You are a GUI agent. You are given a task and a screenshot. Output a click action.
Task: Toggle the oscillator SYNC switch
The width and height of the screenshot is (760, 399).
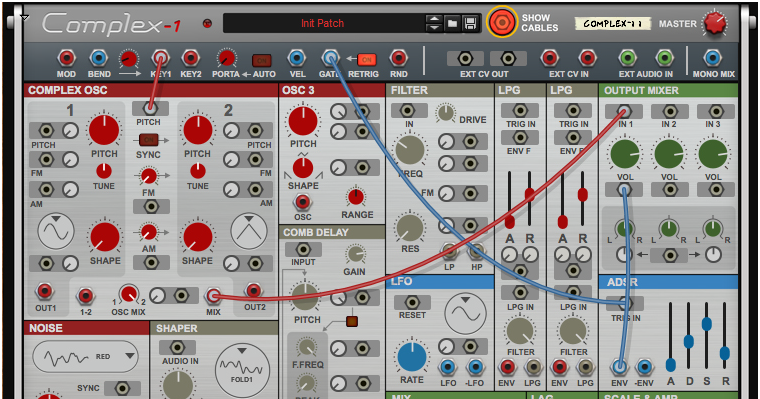point(148,140)
